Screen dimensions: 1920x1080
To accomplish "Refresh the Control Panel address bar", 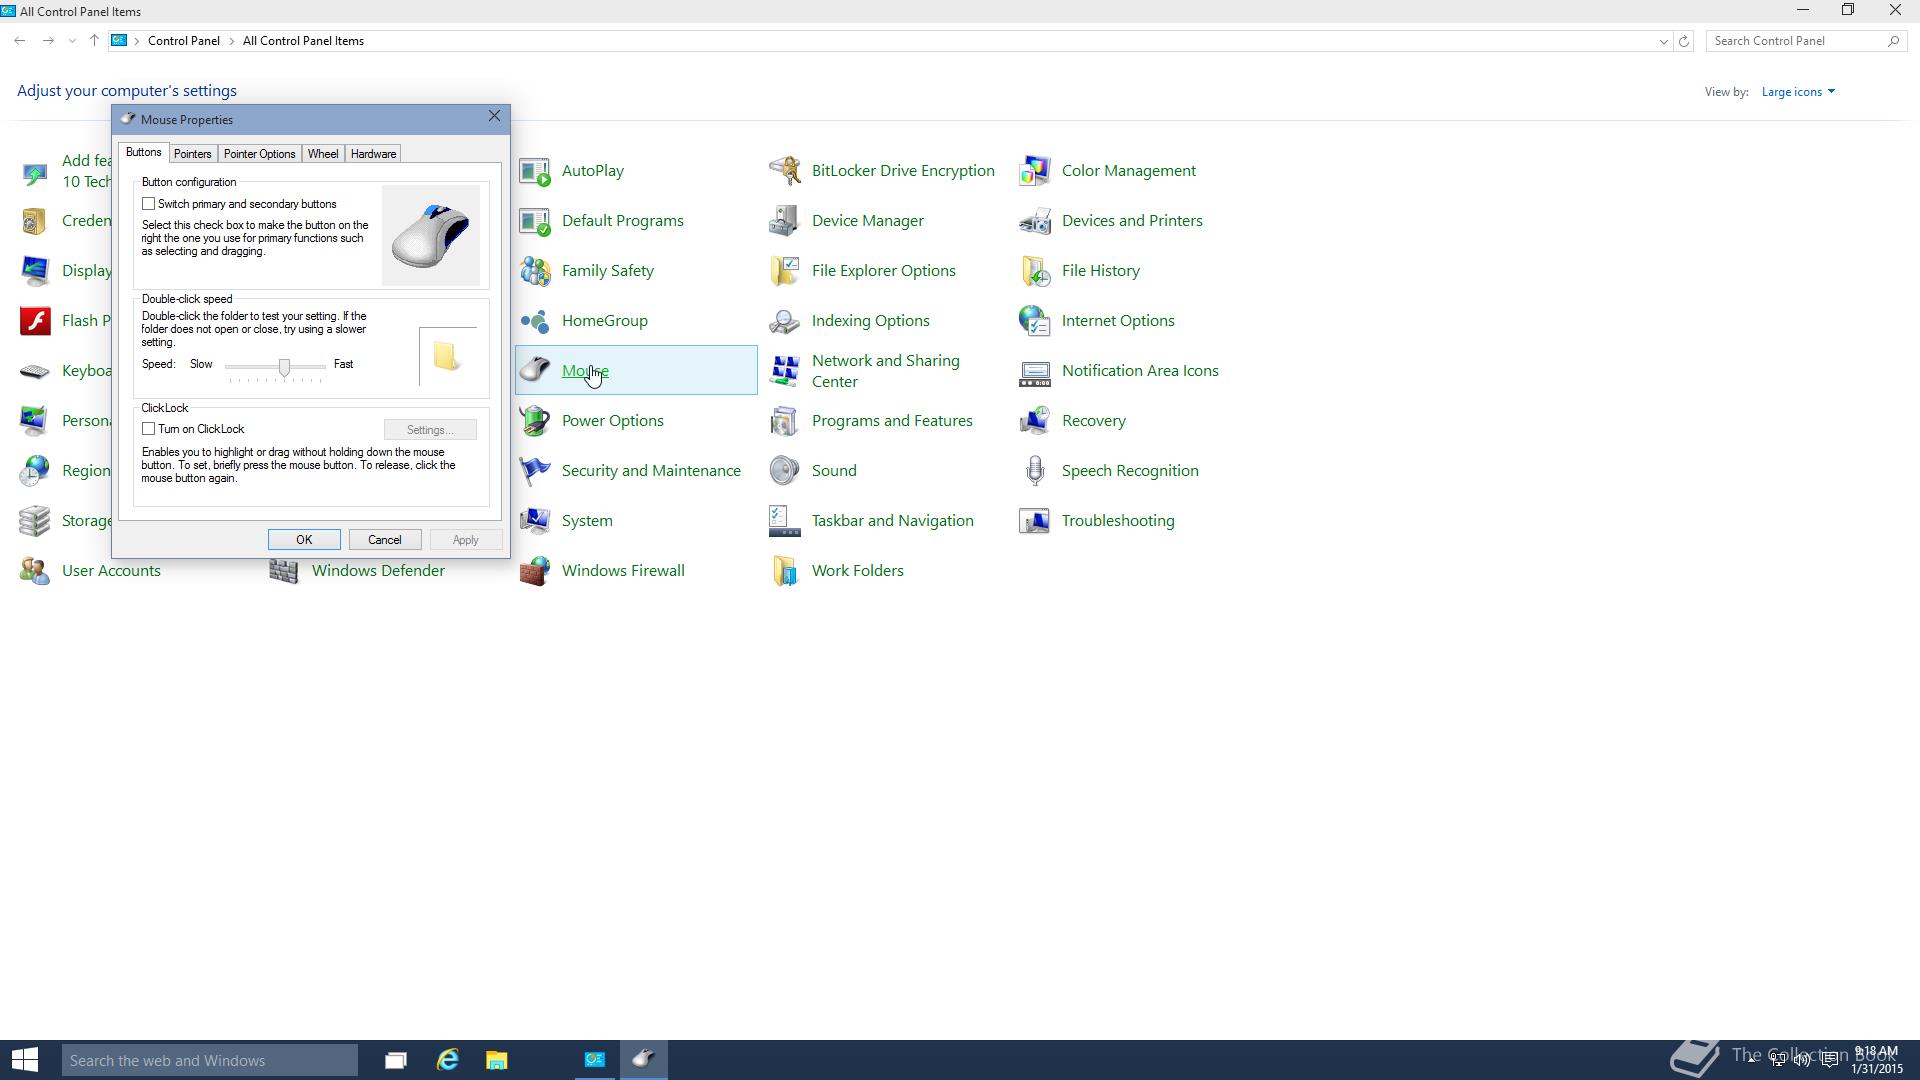I will 1684,41.
